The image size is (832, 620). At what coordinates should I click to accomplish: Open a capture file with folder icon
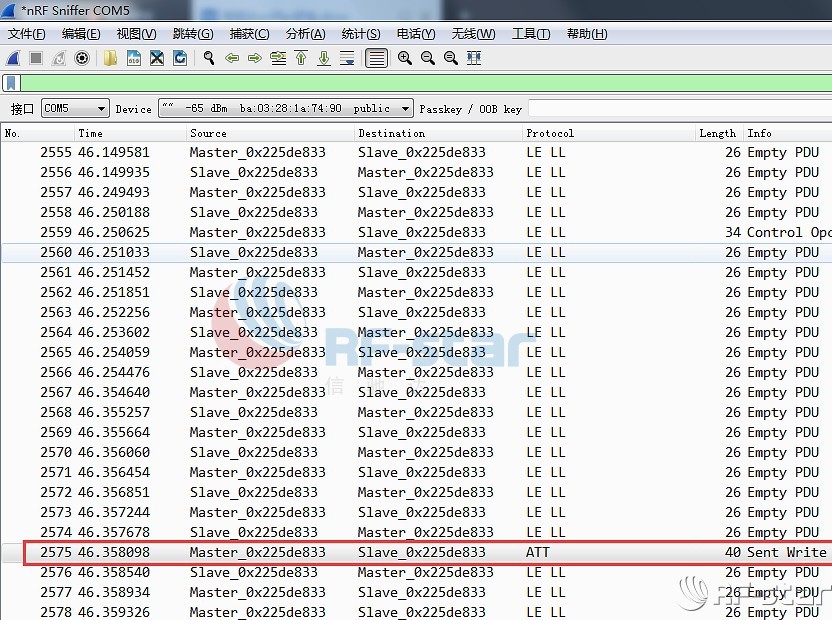click(x=111, y=58)
